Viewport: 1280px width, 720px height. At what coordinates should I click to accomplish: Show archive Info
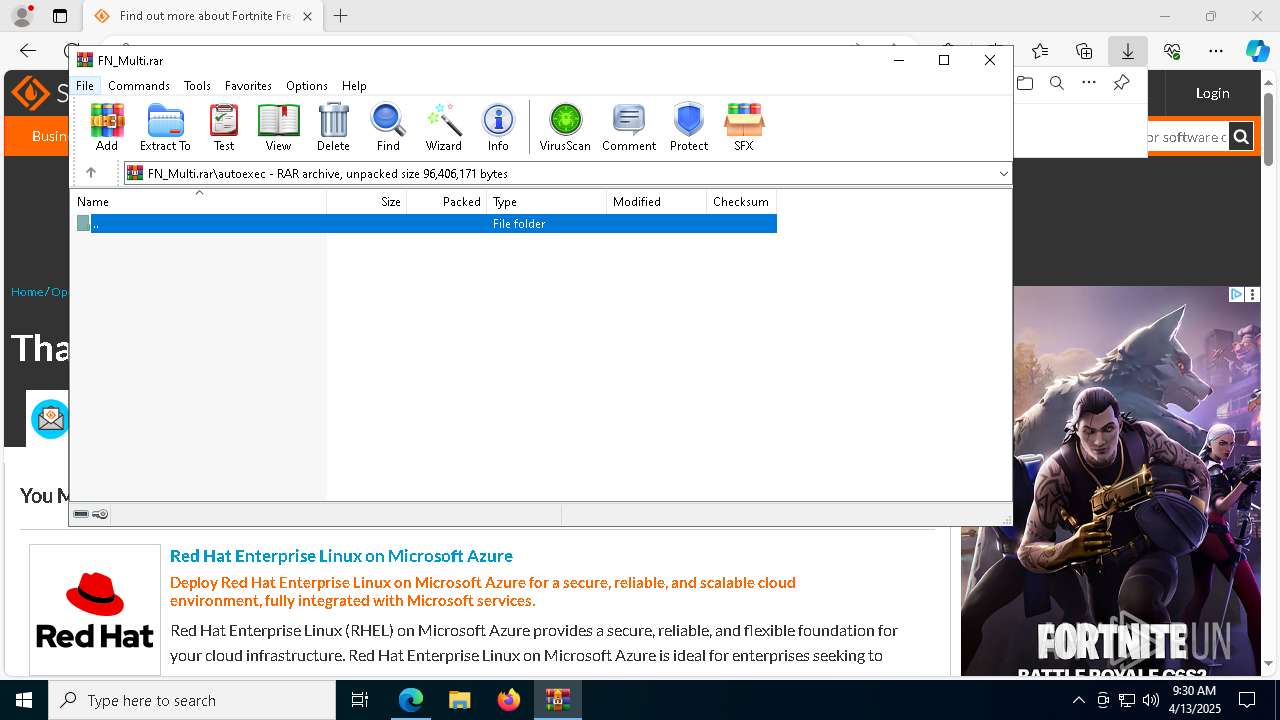point(498,127)
